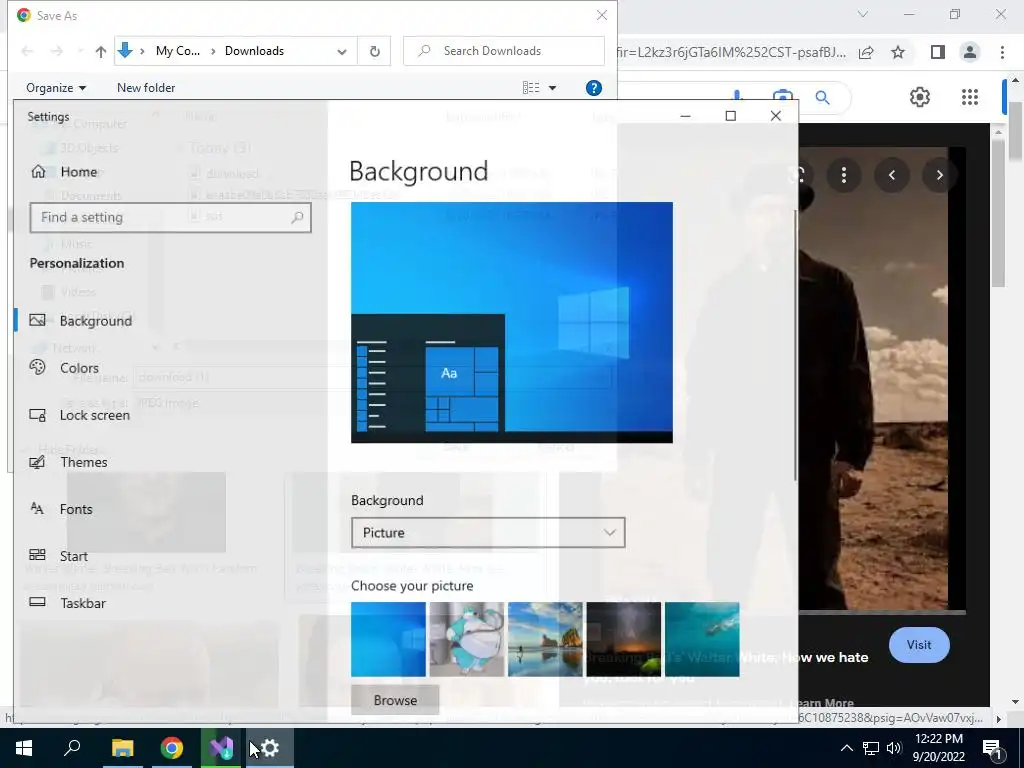Open Lock screen settings
This screenshot has width=1024, height=768.
(x=80, y=415)
